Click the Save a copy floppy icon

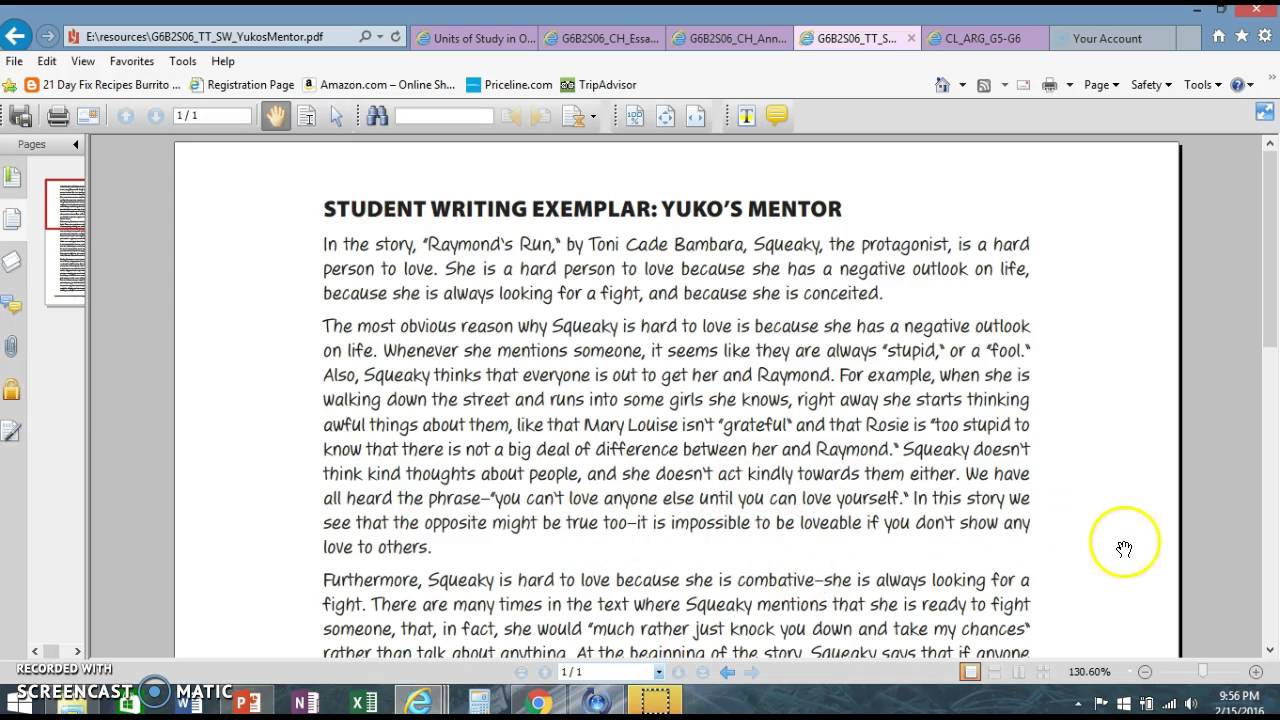[20, 116]
